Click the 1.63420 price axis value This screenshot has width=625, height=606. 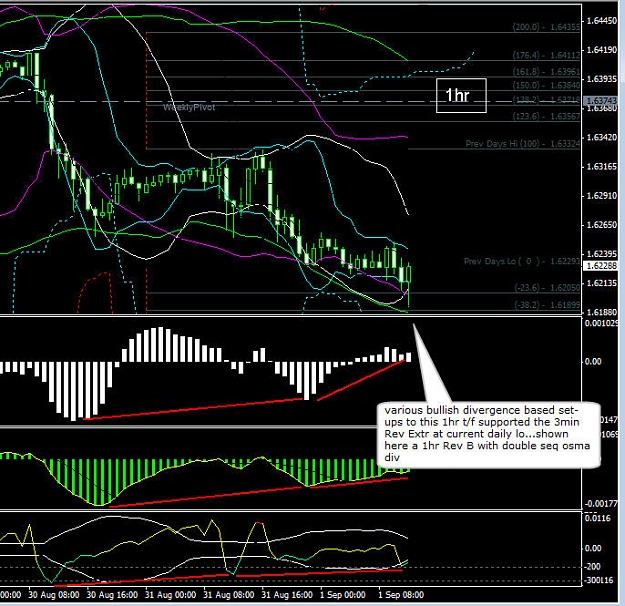[601, 138]
